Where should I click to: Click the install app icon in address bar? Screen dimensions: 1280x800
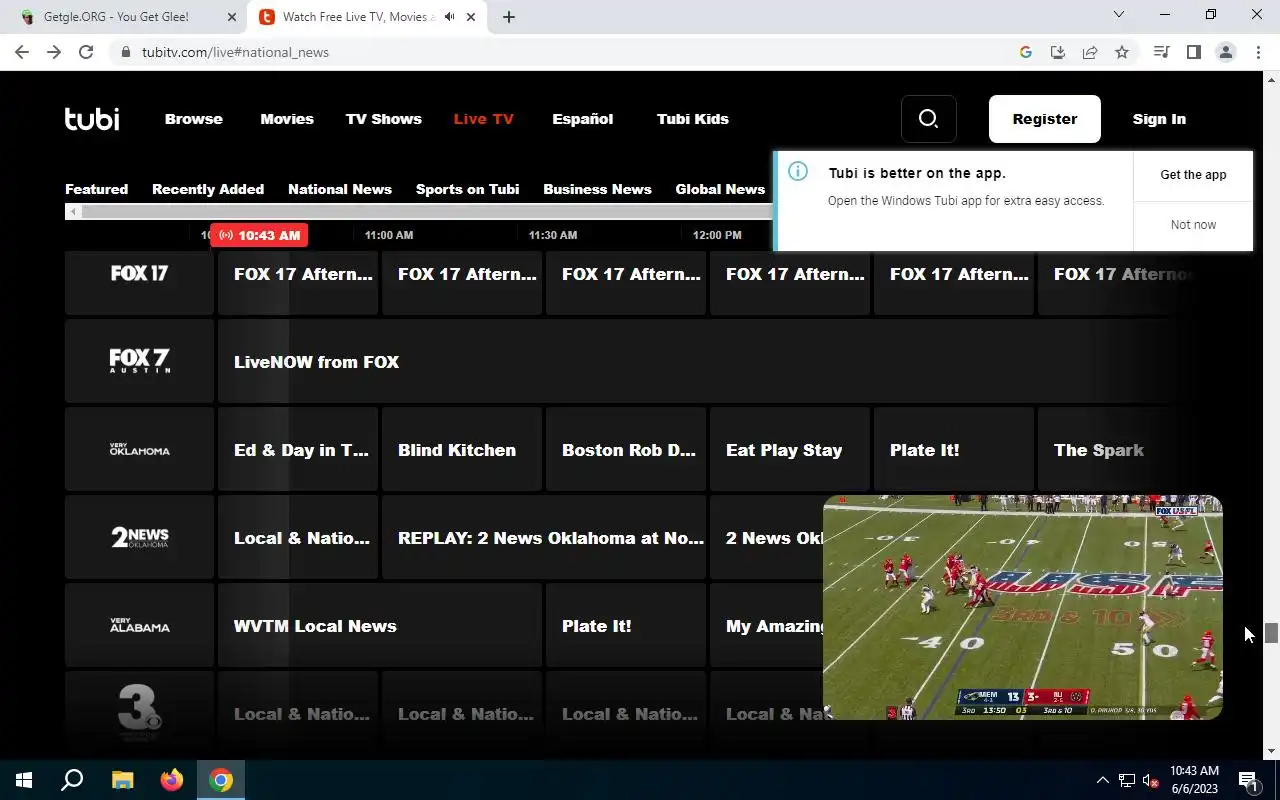click(1058, 52)
